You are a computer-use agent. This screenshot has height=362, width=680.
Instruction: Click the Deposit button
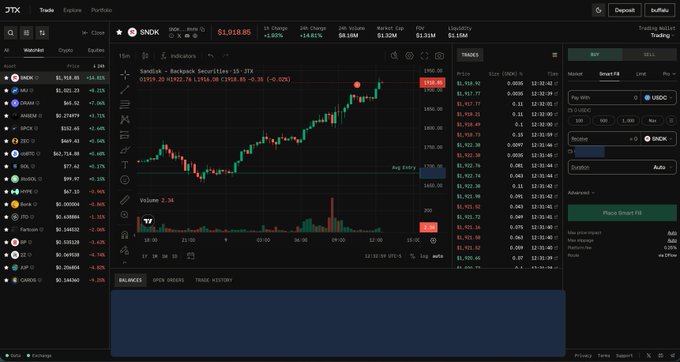[624, 10]
